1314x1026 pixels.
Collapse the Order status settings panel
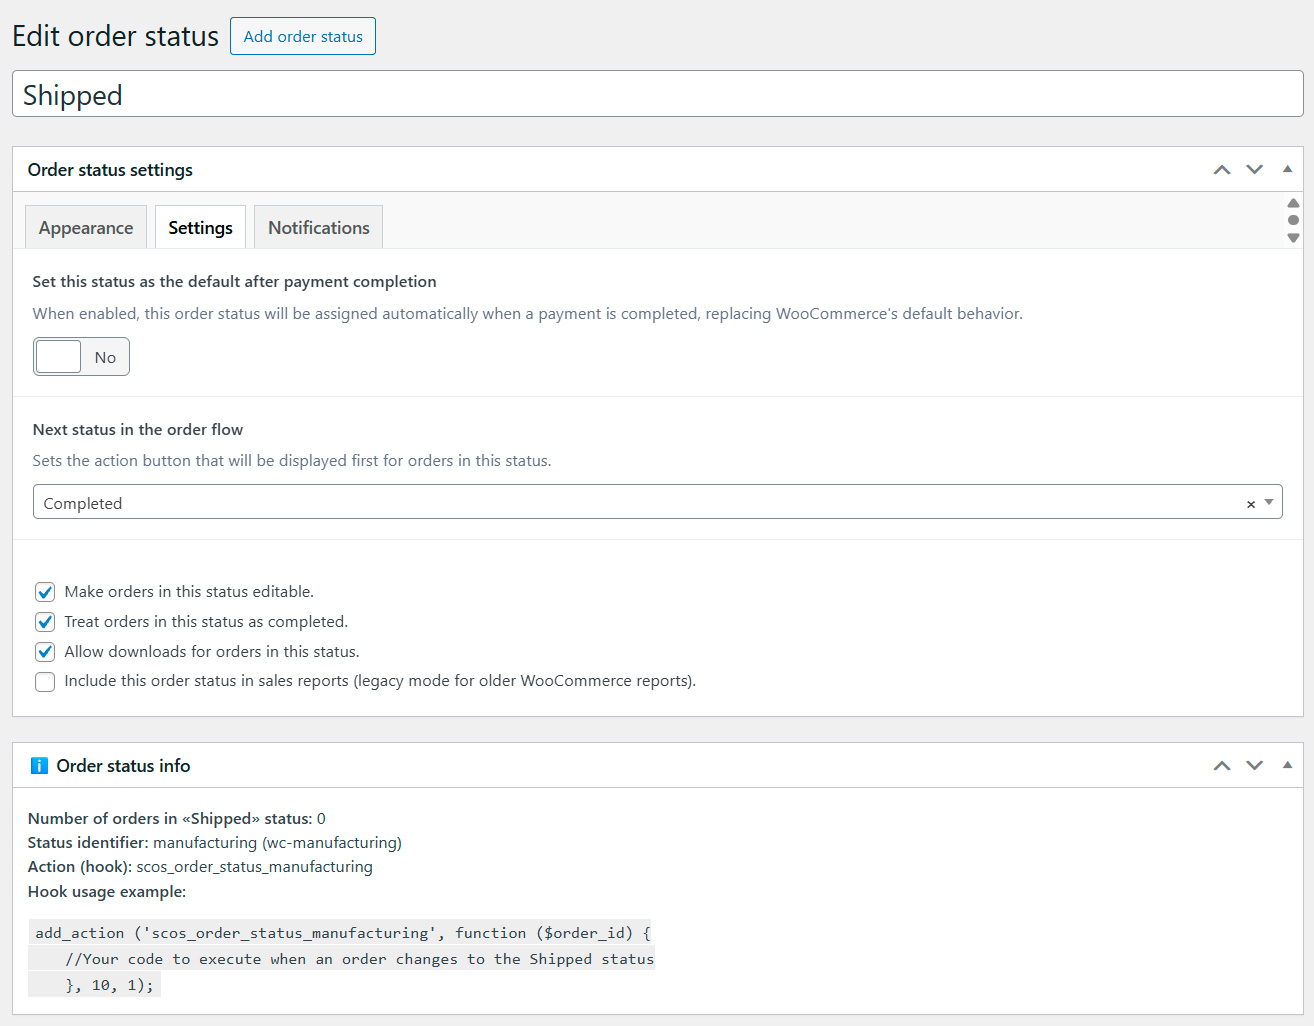coord(1287,170)
